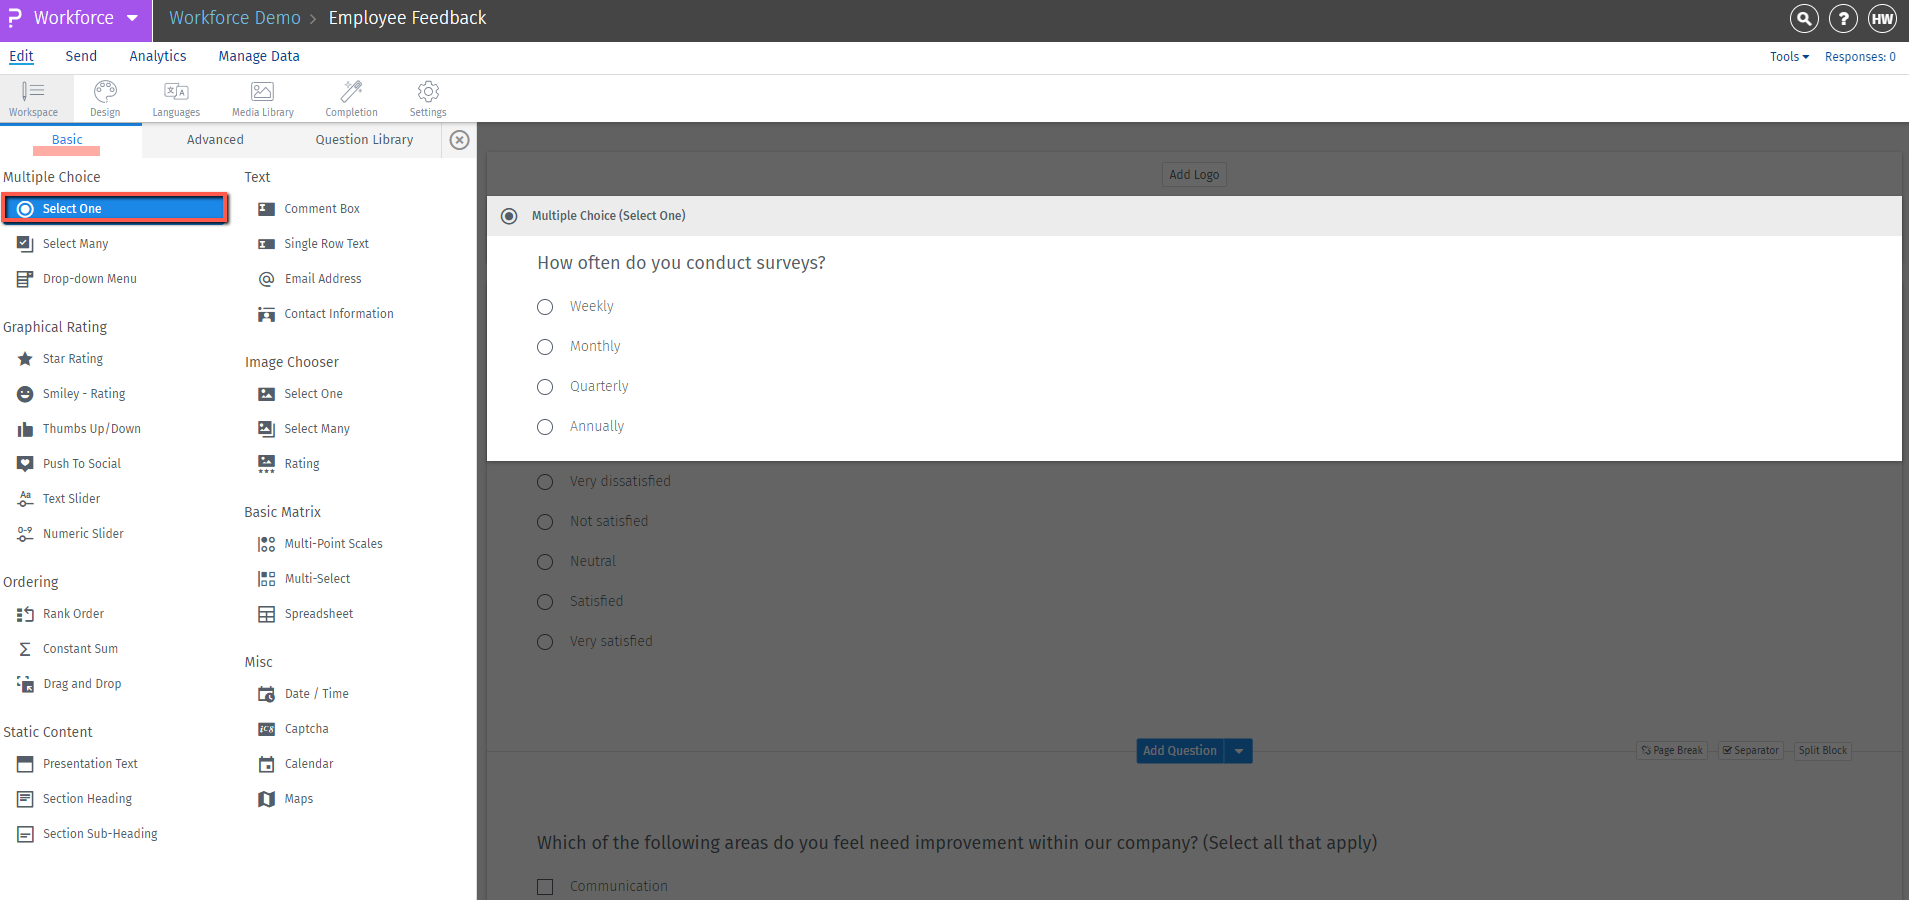Check the Communication checkbox

pyautogui.click(x=545, y=886)
